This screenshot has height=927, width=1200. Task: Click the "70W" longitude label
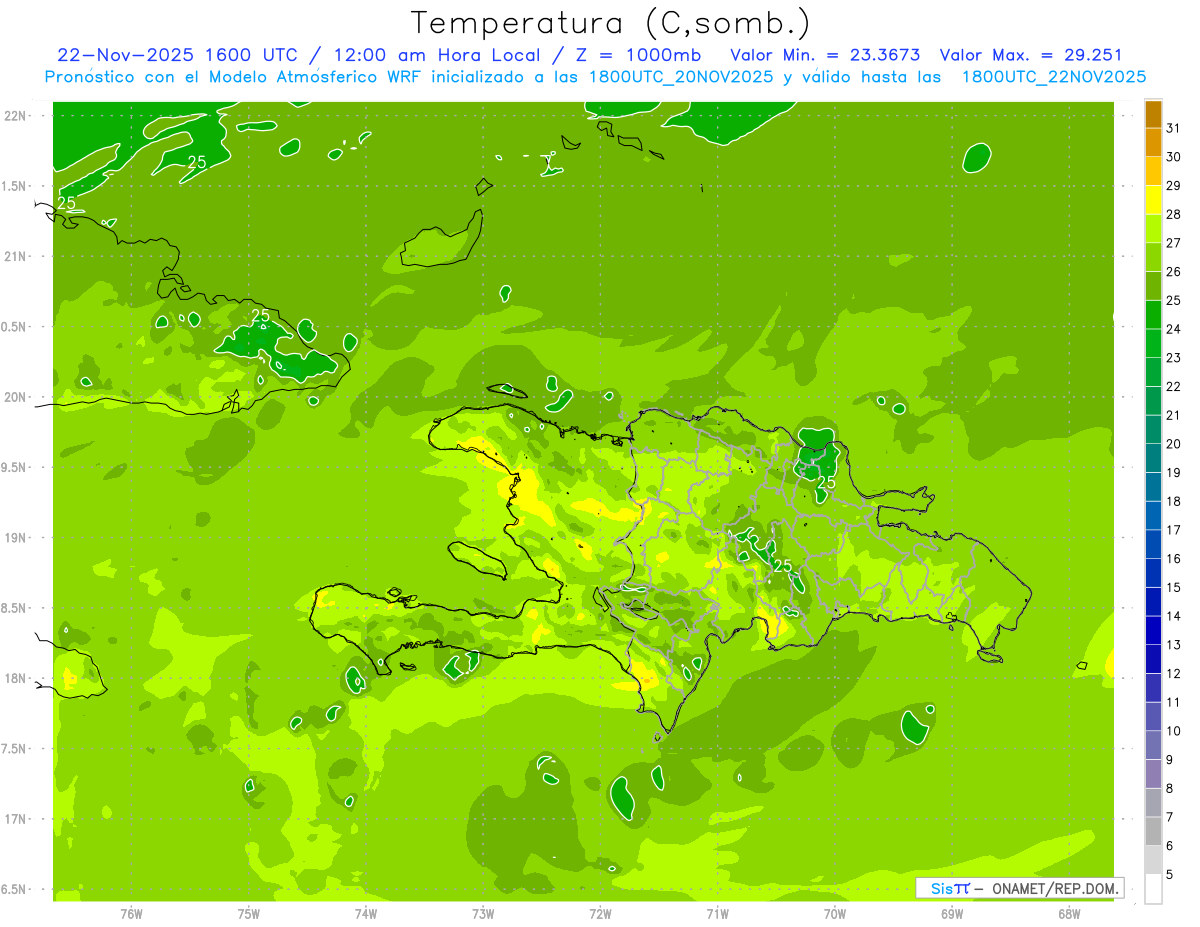pos(835,914)
